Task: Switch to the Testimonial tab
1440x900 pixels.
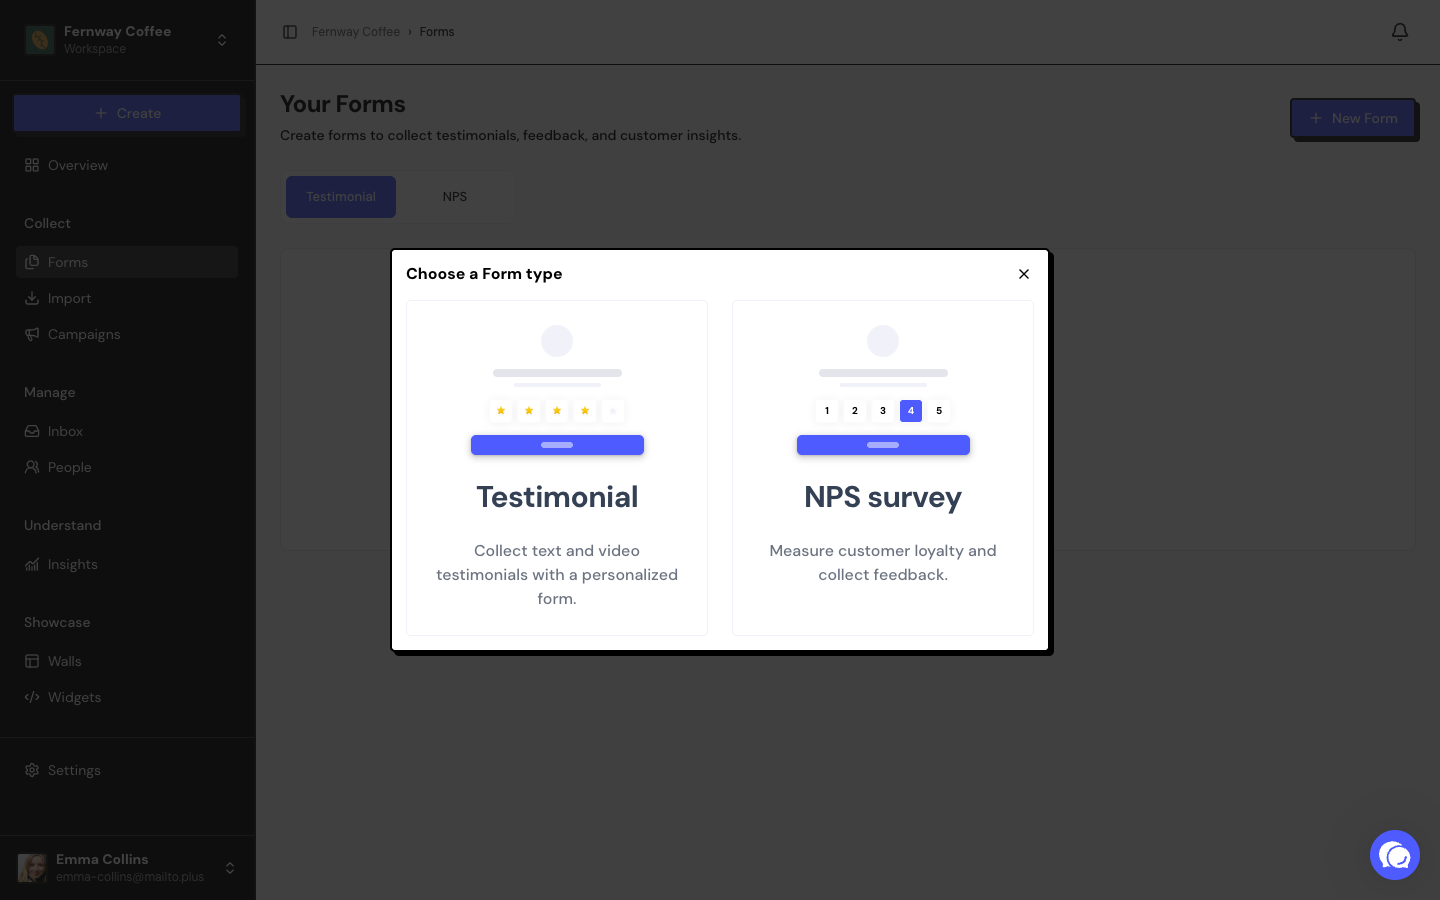Action: click(341, 197)
